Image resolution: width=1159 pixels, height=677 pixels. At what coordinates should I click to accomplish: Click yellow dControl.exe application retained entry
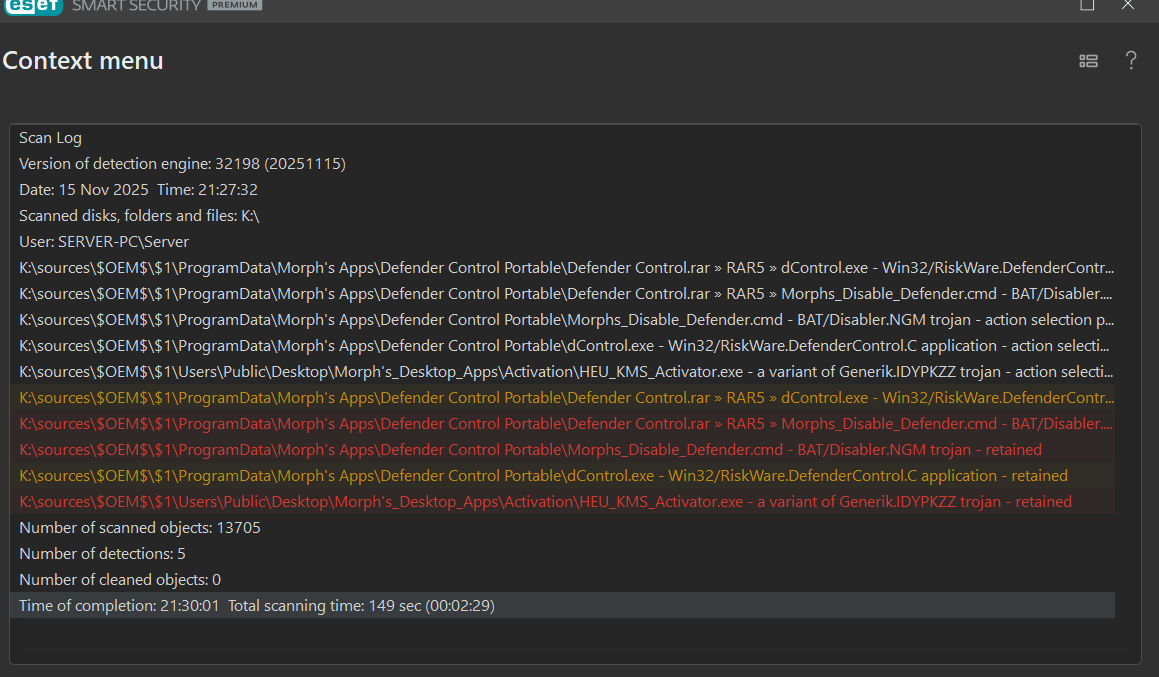pos(543,476)
